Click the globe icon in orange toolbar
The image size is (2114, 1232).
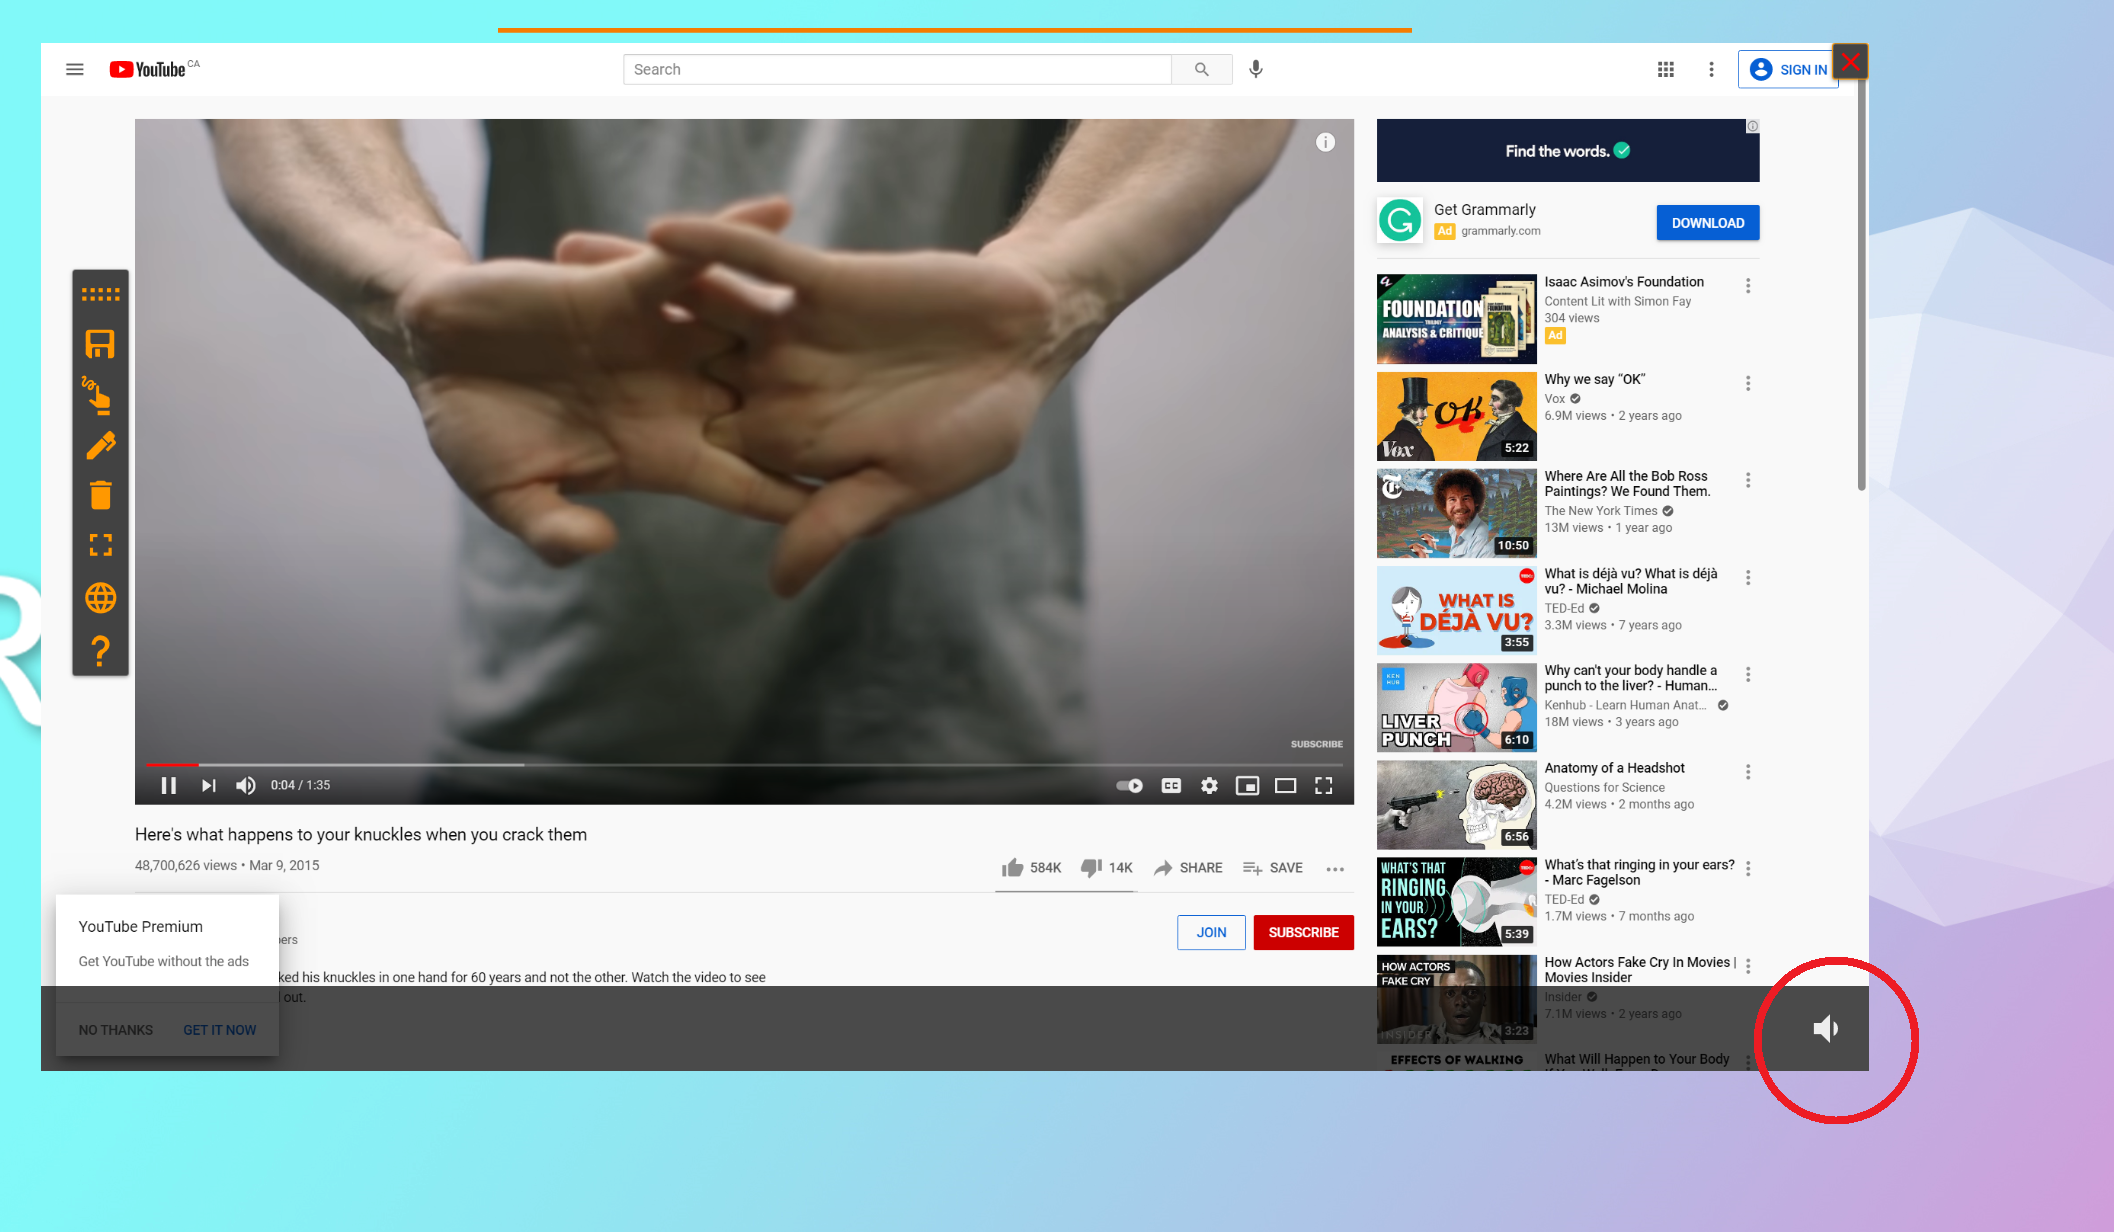point(101,598)
